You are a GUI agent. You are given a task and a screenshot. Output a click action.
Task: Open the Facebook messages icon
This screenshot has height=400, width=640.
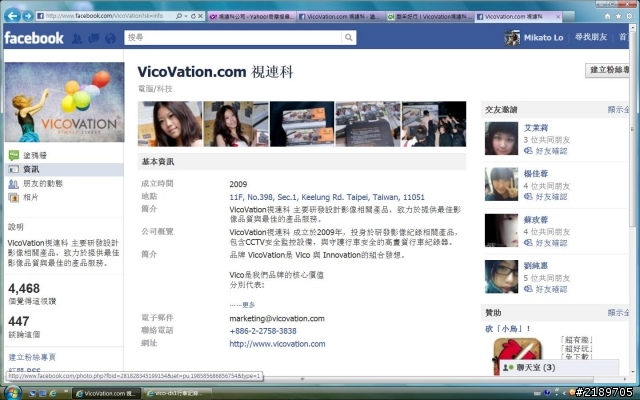coord(93,38)
